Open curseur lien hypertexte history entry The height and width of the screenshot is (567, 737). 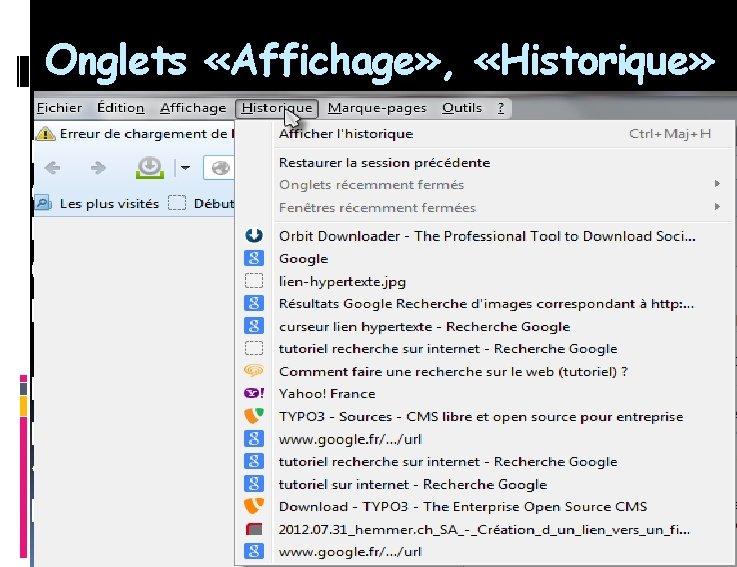[x=484, y=326]
